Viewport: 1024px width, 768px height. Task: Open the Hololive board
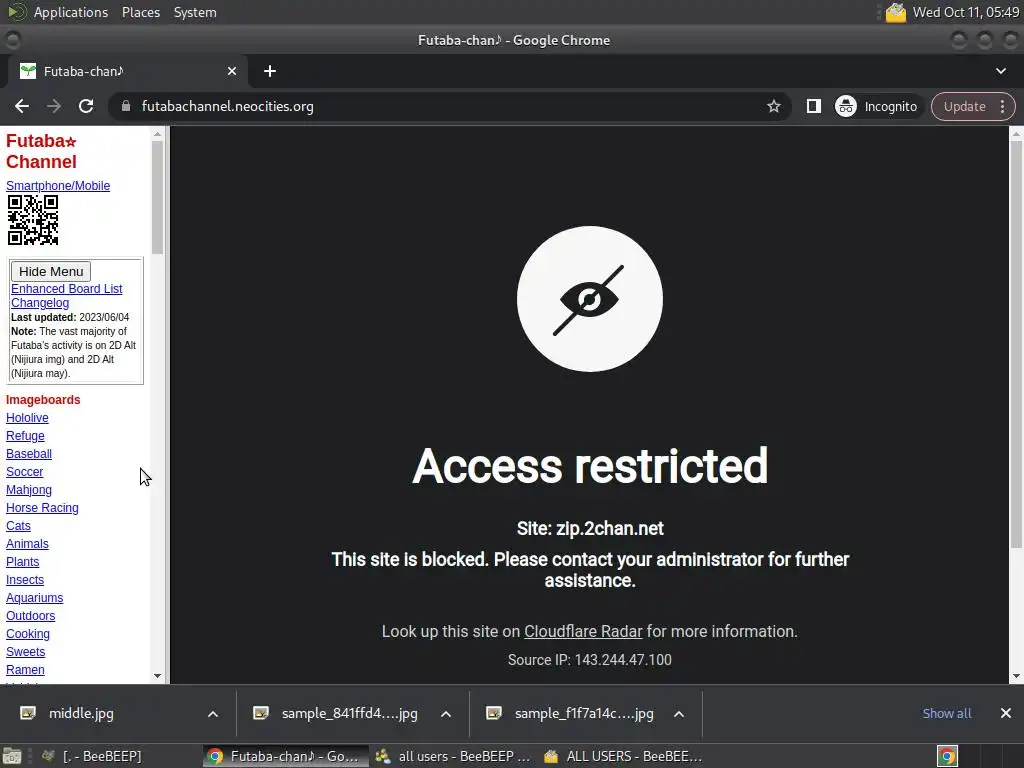pos(27,418)
